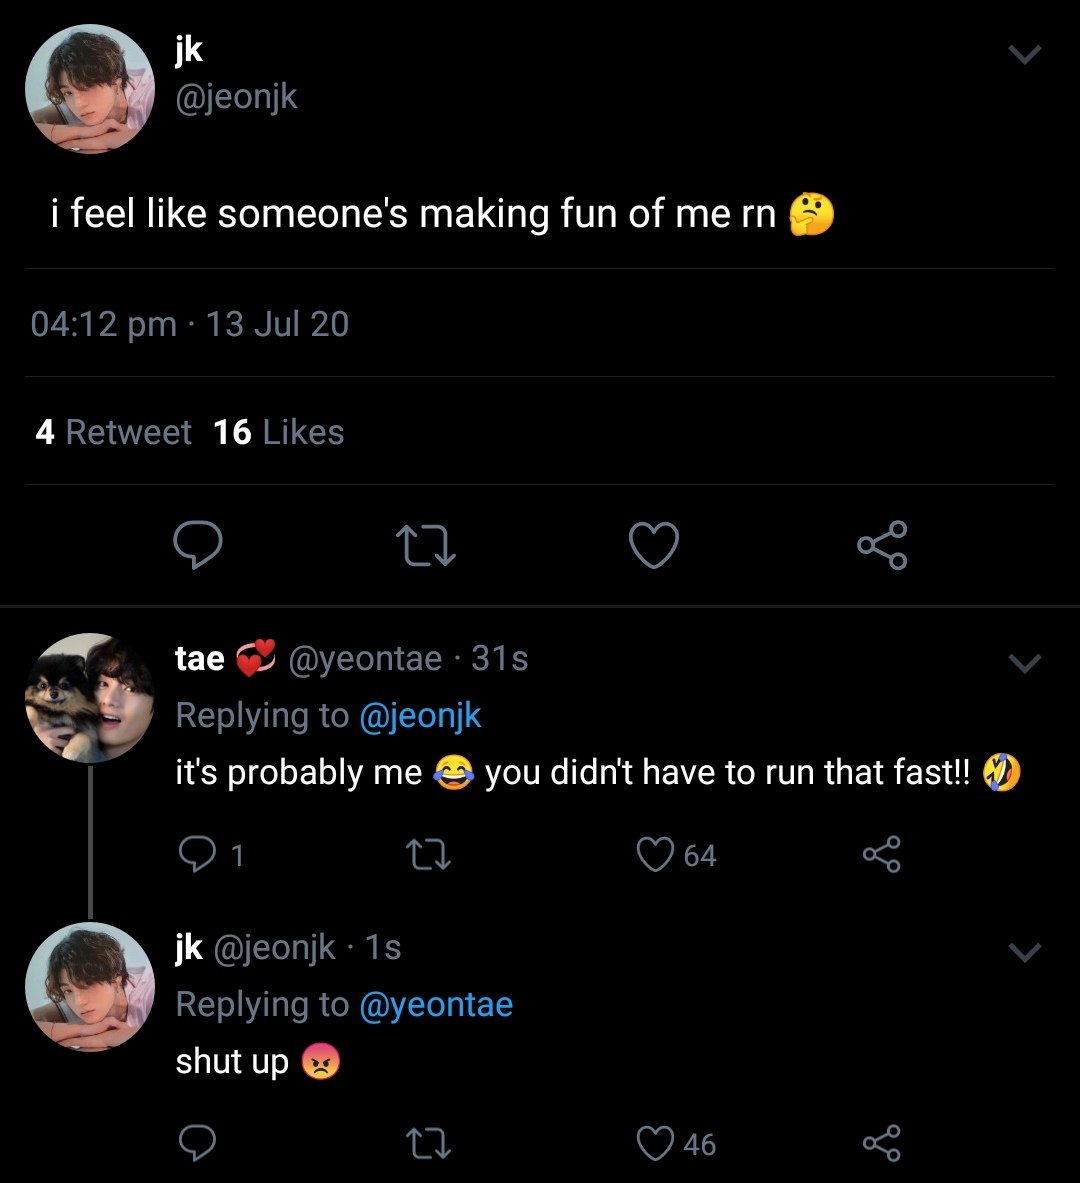The height and width of the screenshot is (1183, 1080).
Task: Open @yeontae mention in jk's reply
Action: point(435,1005)
